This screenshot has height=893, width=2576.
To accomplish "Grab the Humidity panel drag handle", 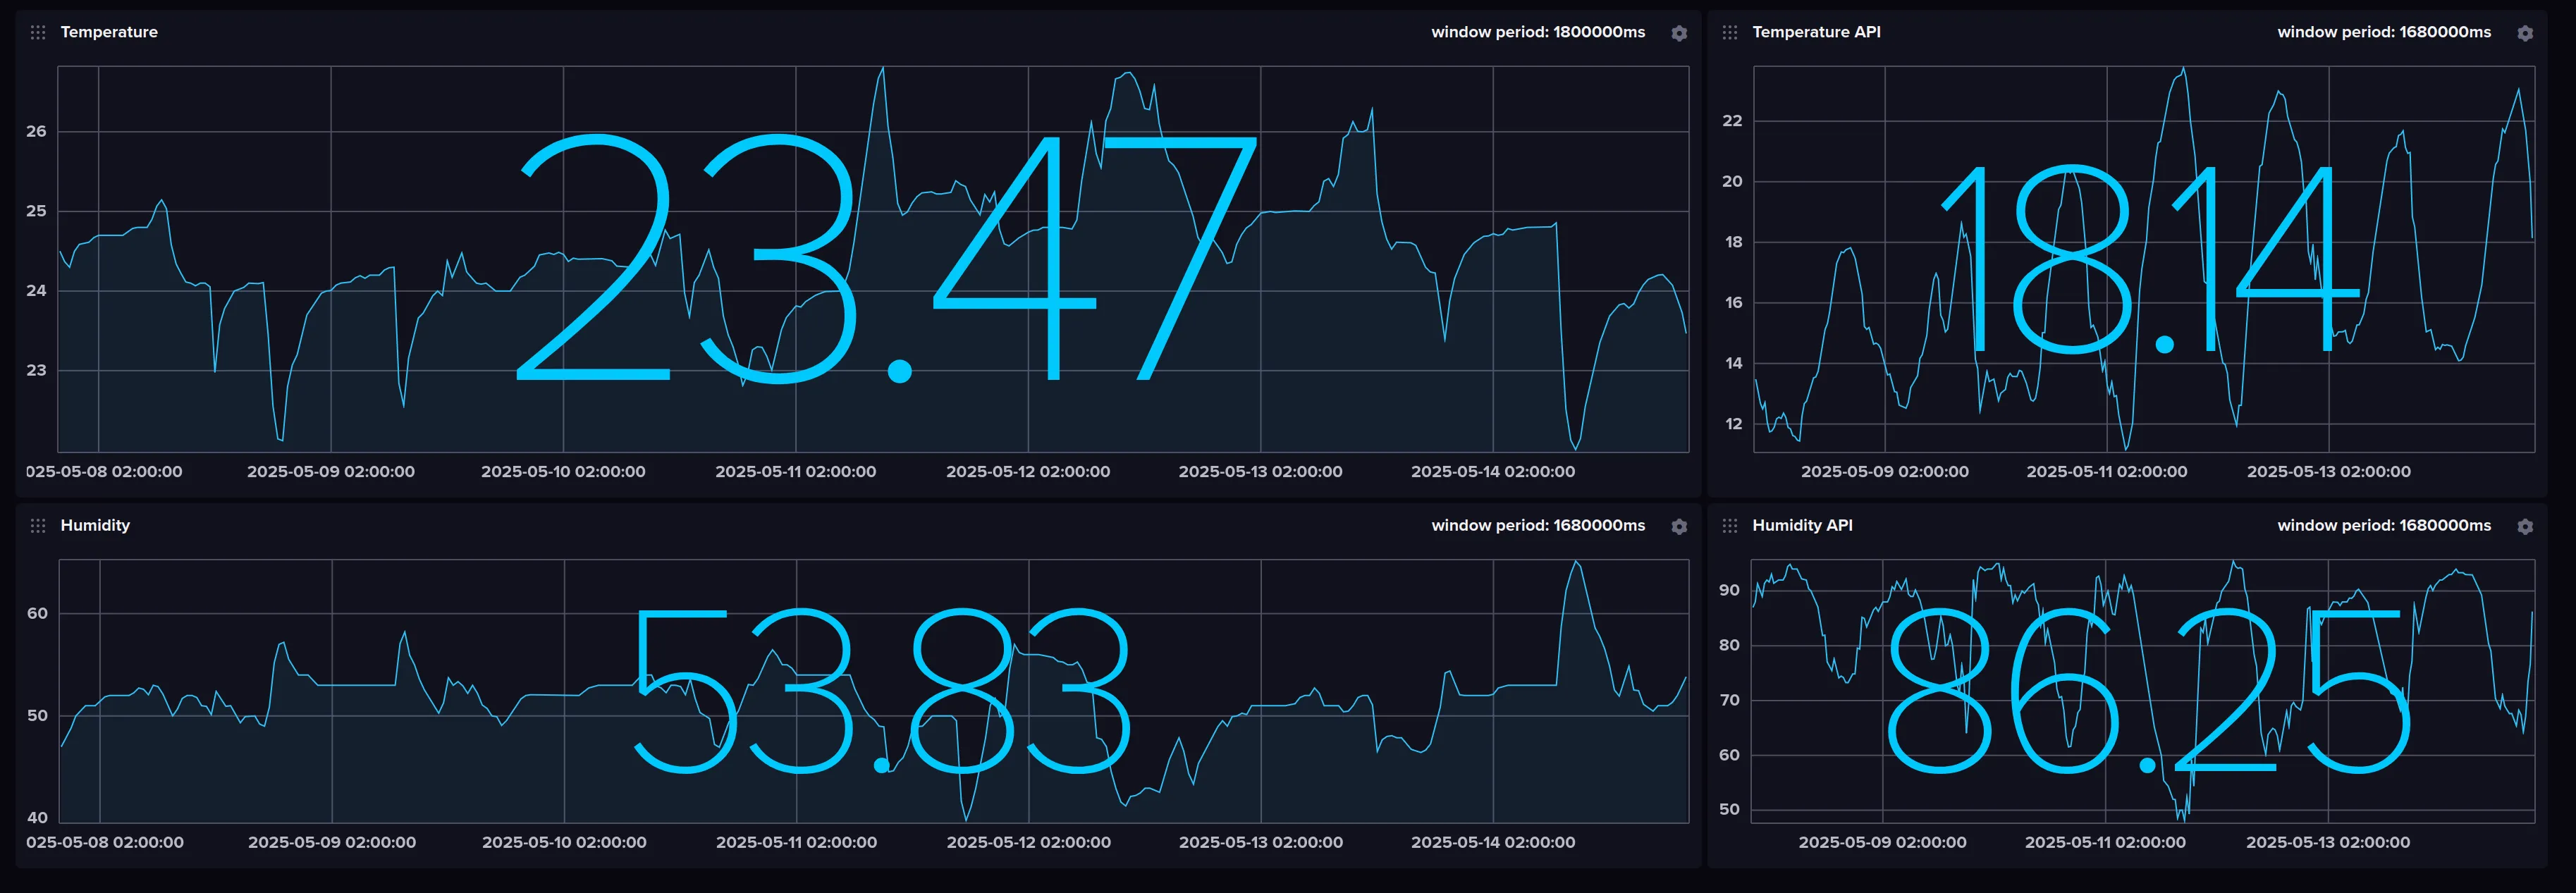I will tap(37, 526).
